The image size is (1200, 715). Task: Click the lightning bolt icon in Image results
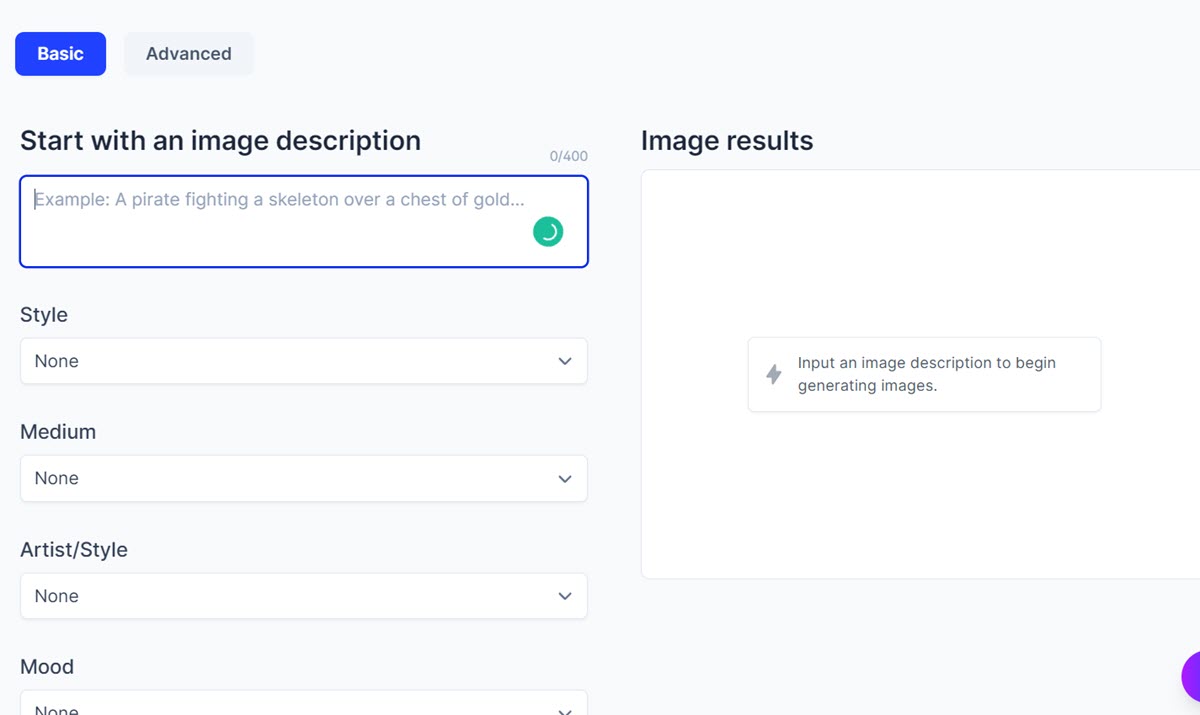[774, 374]
